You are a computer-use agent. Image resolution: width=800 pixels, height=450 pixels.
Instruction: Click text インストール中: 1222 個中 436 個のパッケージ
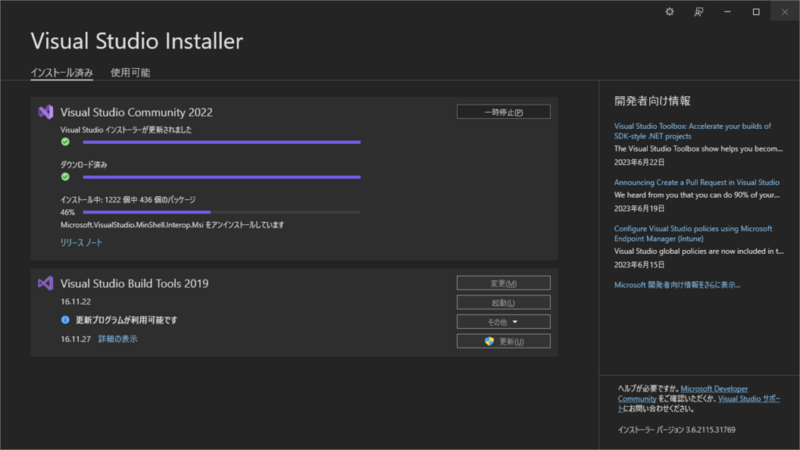[x=128, y=199]
